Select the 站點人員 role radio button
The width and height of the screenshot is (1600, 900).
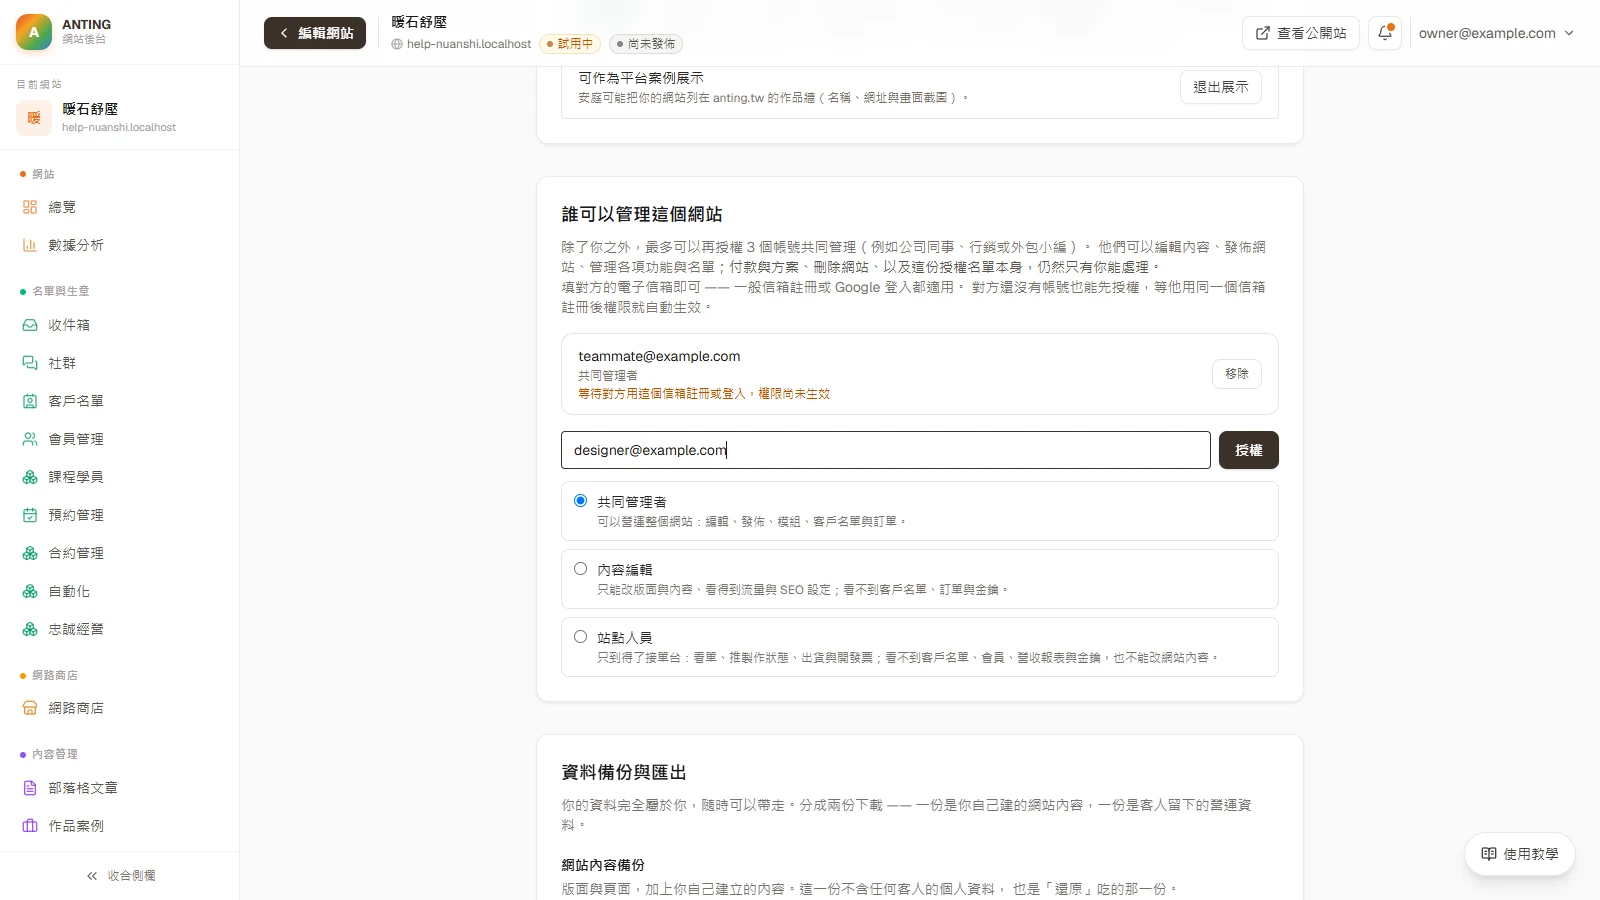pos(580,637)
